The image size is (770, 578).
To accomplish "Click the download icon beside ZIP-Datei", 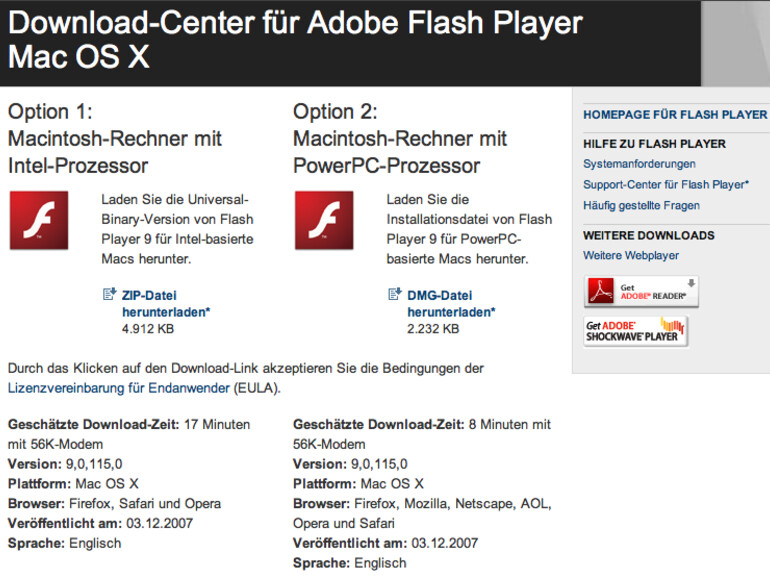I will (x=109, y=295).
